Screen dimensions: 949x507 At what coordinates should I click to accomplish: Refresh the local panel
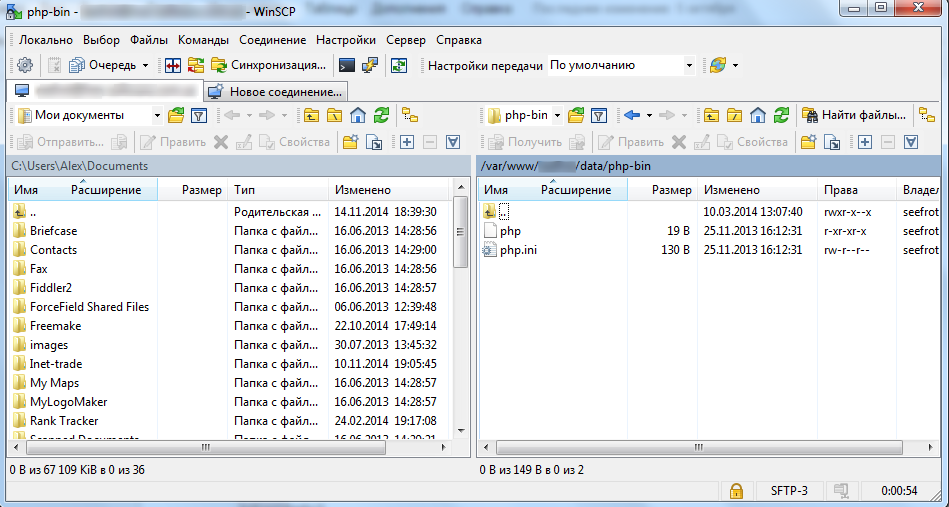[381, 115]
